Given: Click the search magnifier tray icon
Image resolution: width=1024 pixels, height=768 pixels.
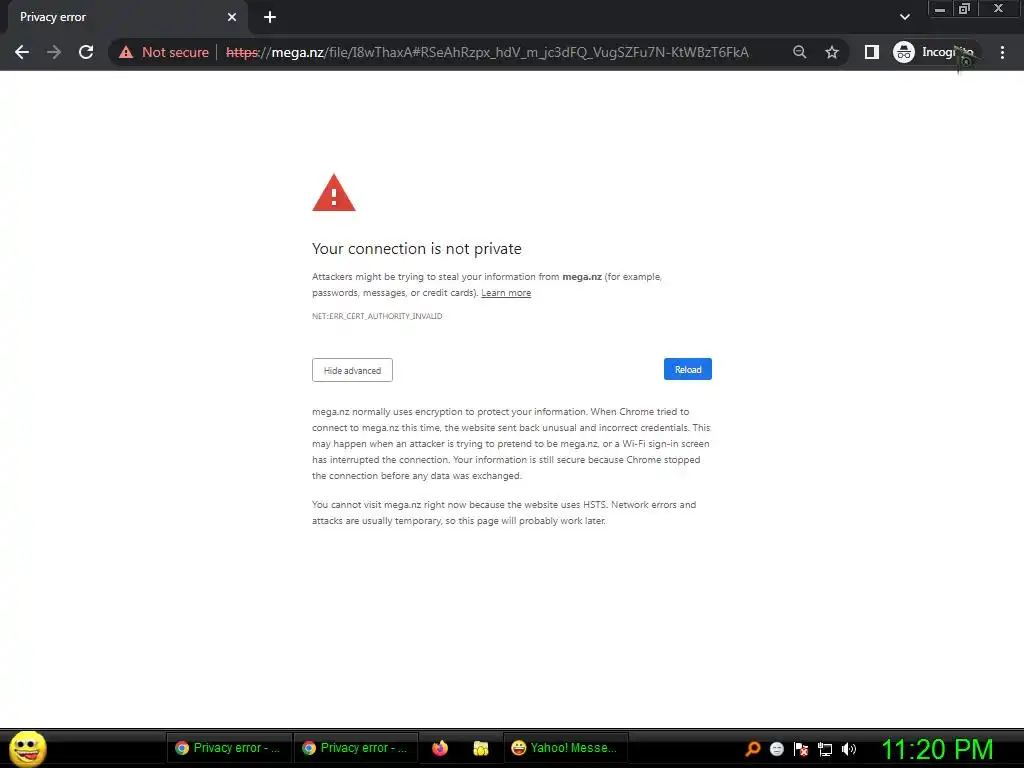Looking at the screenshot, I should tap(752, 749).
